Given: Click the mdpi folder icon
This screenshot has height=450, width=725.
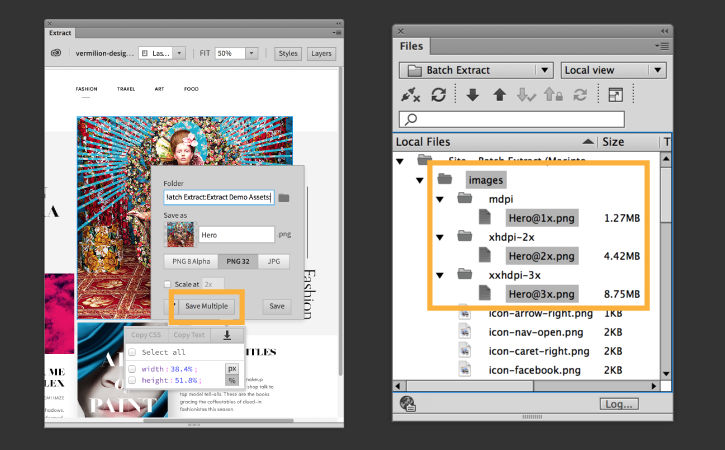Looking at the screenshot, I should [x=465, y=198].
